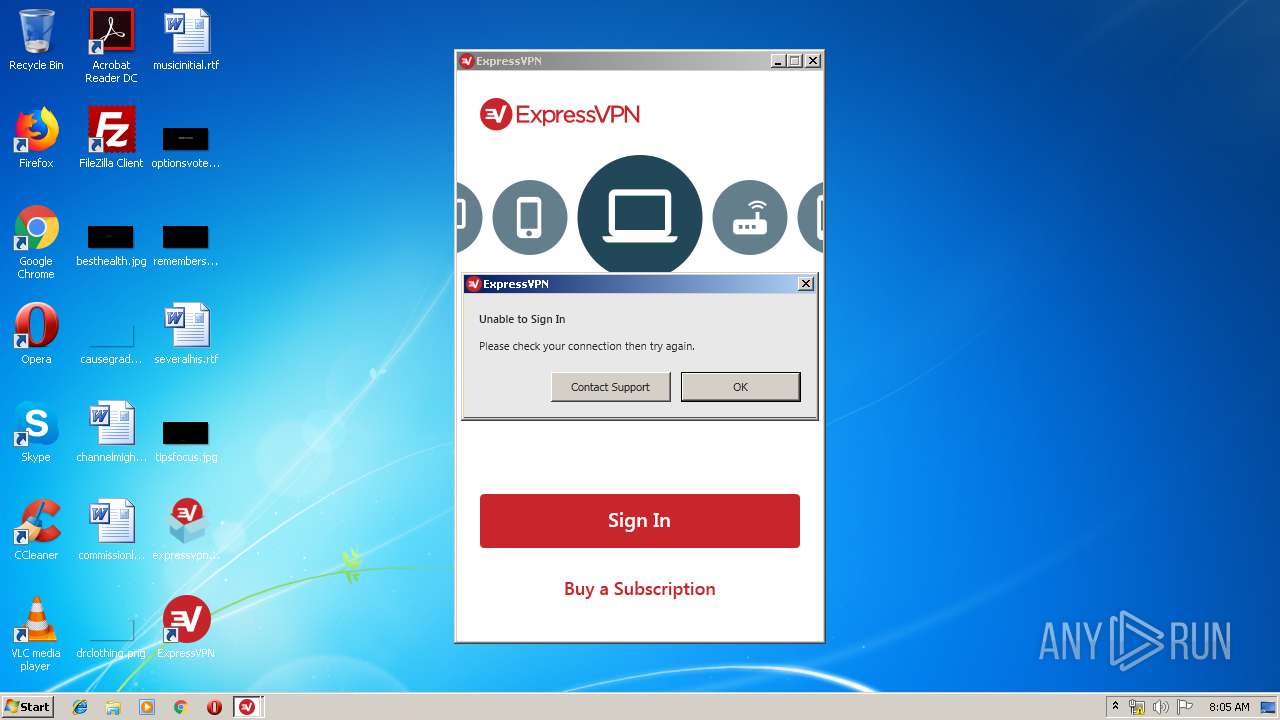Select the musicinitial.rtf file
The width and height of the screenshot is (1280, 720).
pos(186,40)
